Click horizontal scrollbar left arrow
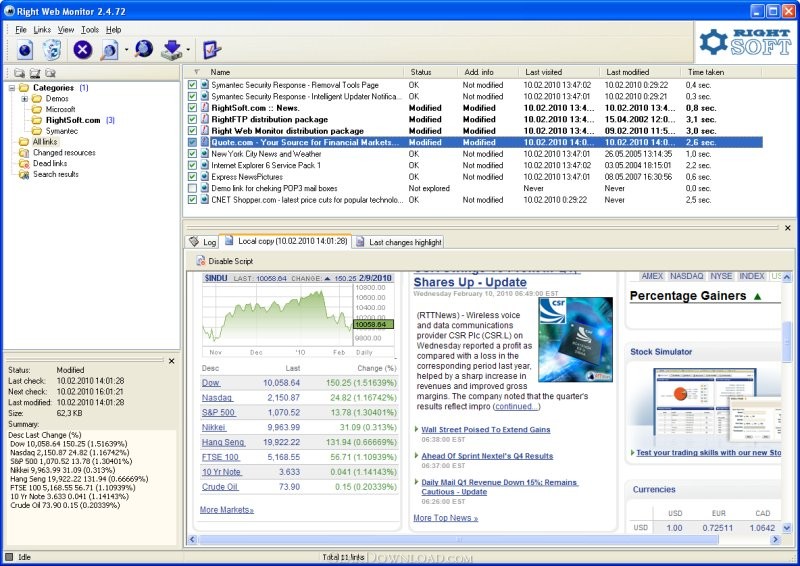This screenshot has height=566, width=800. pos(192,539)
